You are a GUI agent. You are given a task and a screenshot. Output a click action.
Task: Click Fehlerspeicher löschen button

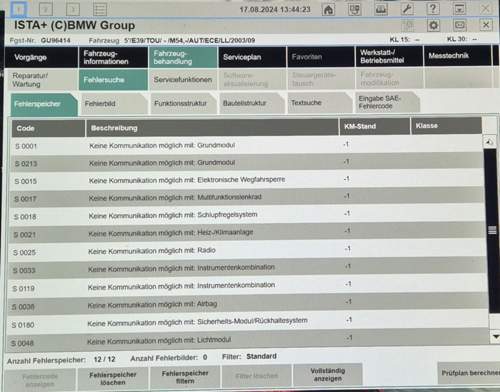click(x=113, y=379)
